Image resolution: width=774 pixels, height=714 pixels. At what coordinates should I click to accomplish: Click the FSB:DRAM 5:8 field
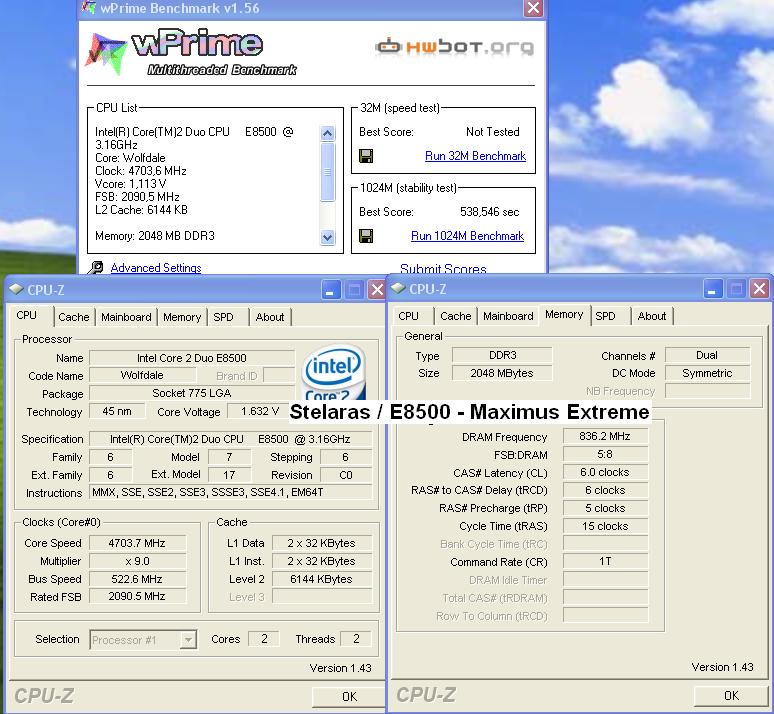(x=605, y=454)
